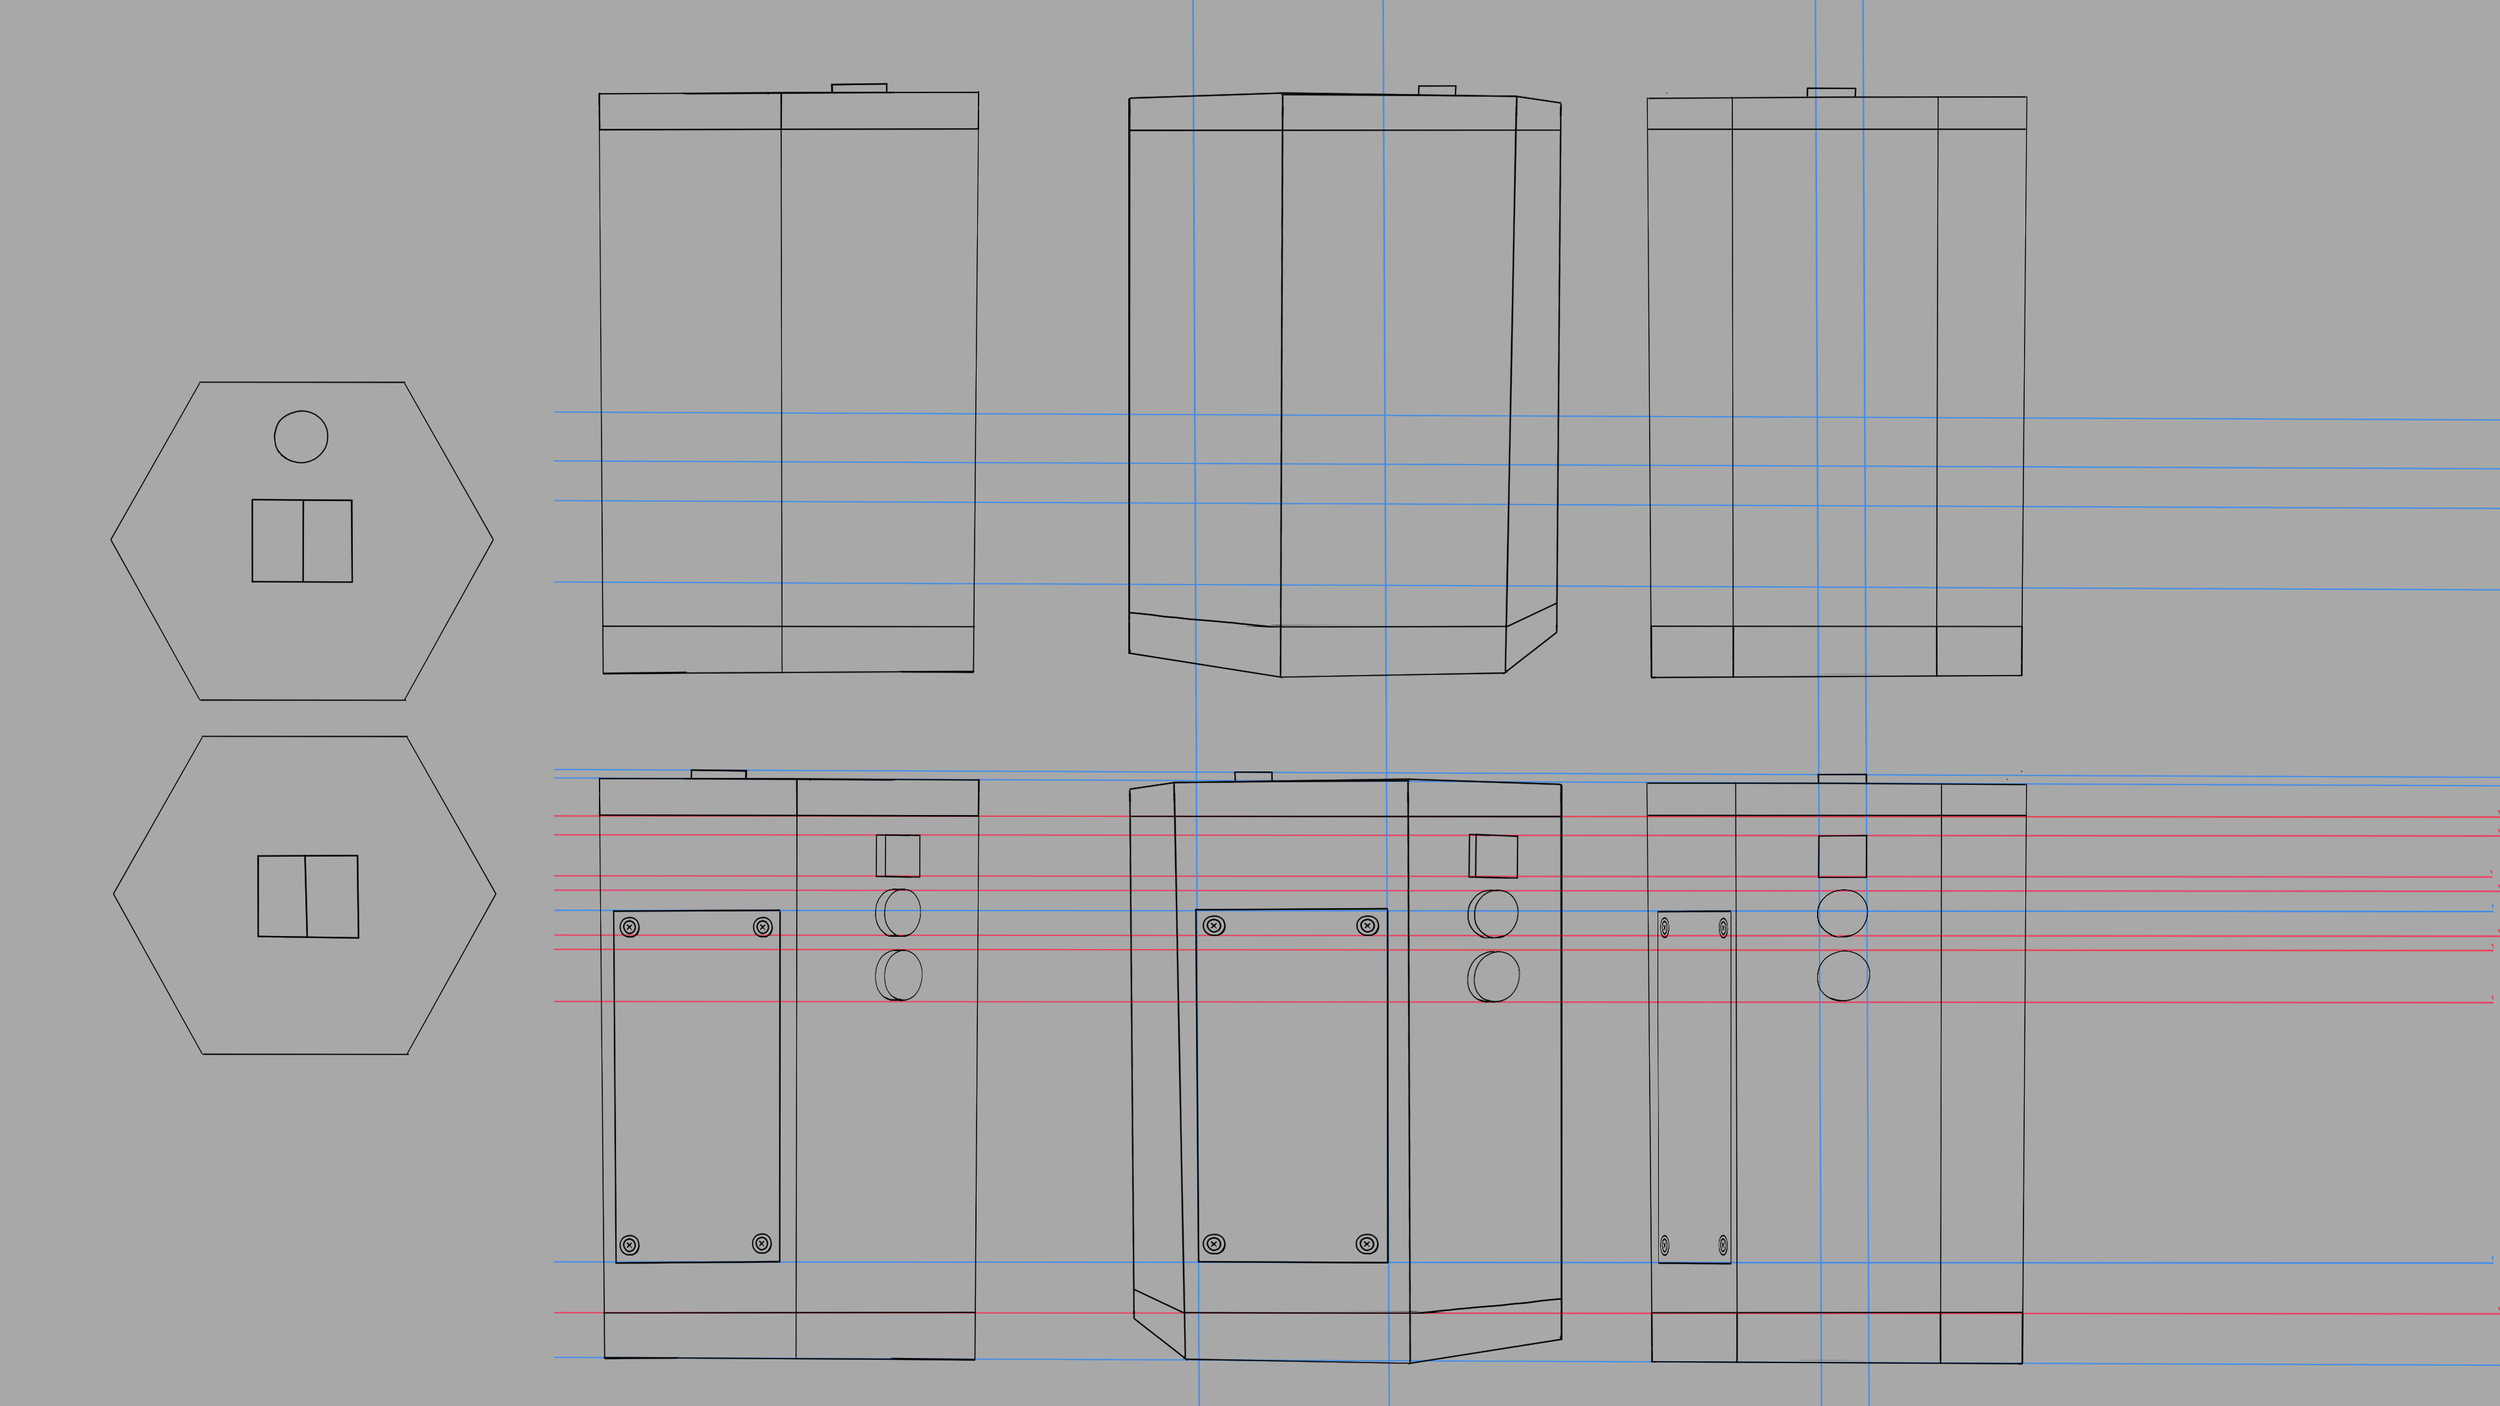The image size is (2500, 1406).
Task: Click center of large panel on bottom-middle box
Action: coord(1292,1085)
